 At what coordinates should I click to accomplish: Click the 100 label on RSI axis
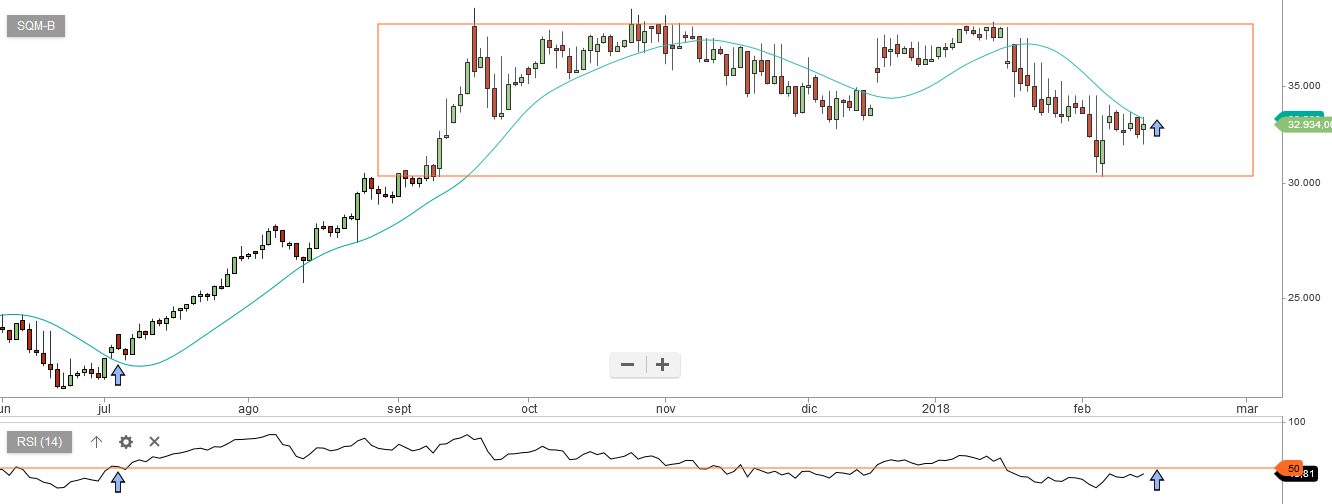(1297, 423)
